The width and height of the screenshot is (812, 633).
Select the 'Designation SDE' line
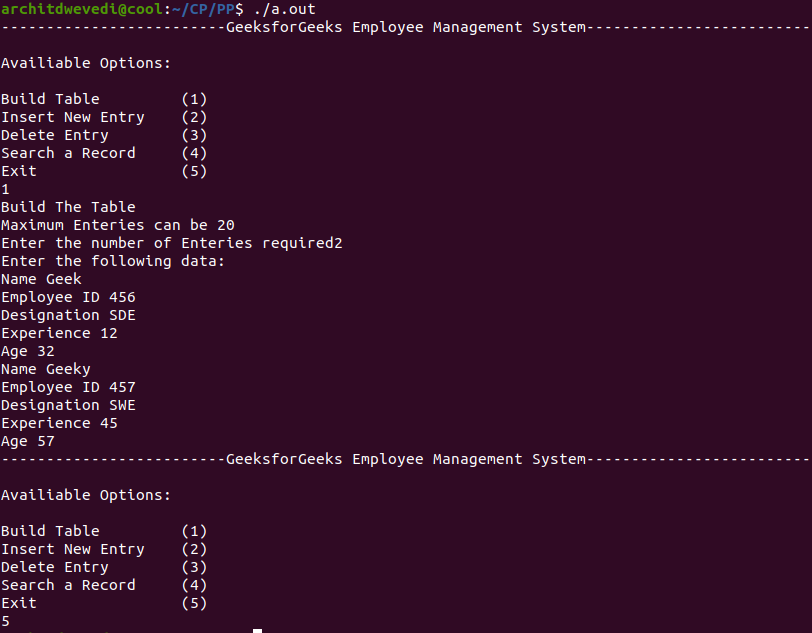click(x=68, y=315)
